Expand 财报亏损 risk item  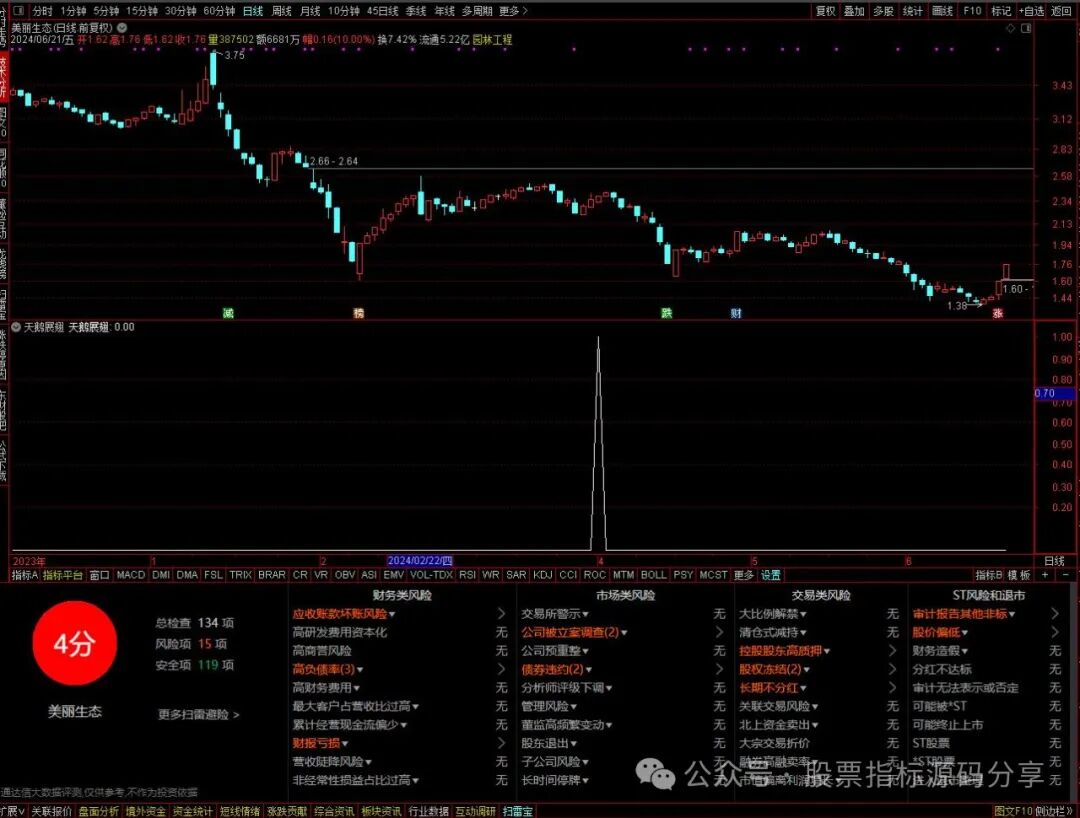pos(320,743)
